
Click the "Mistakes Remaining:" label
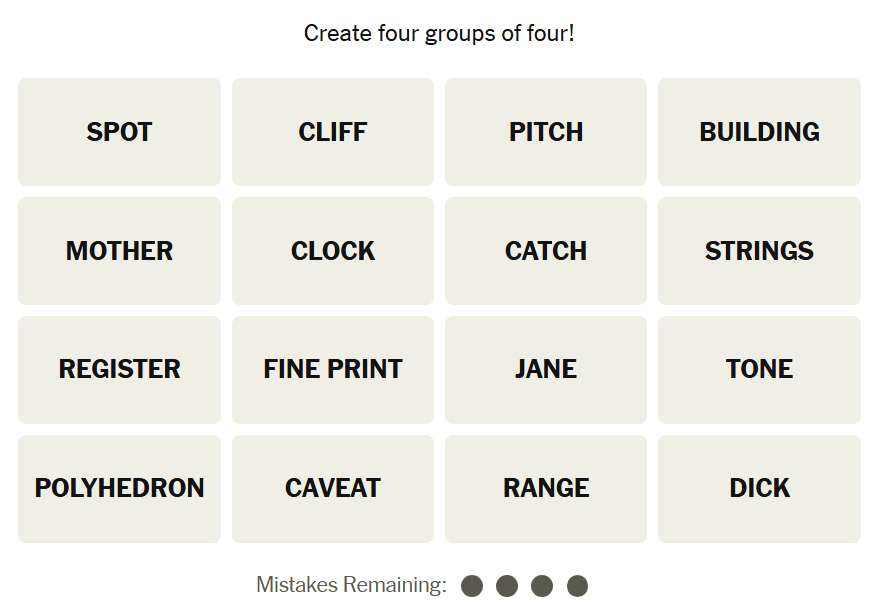(351, 585)
